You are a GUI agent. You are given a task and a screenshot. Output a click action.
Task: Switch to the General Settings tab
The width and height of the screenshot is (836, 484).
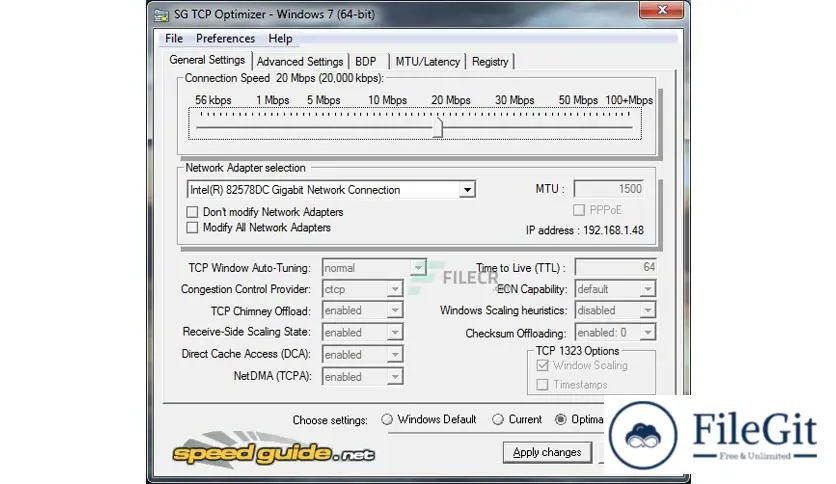pos(207,60)
